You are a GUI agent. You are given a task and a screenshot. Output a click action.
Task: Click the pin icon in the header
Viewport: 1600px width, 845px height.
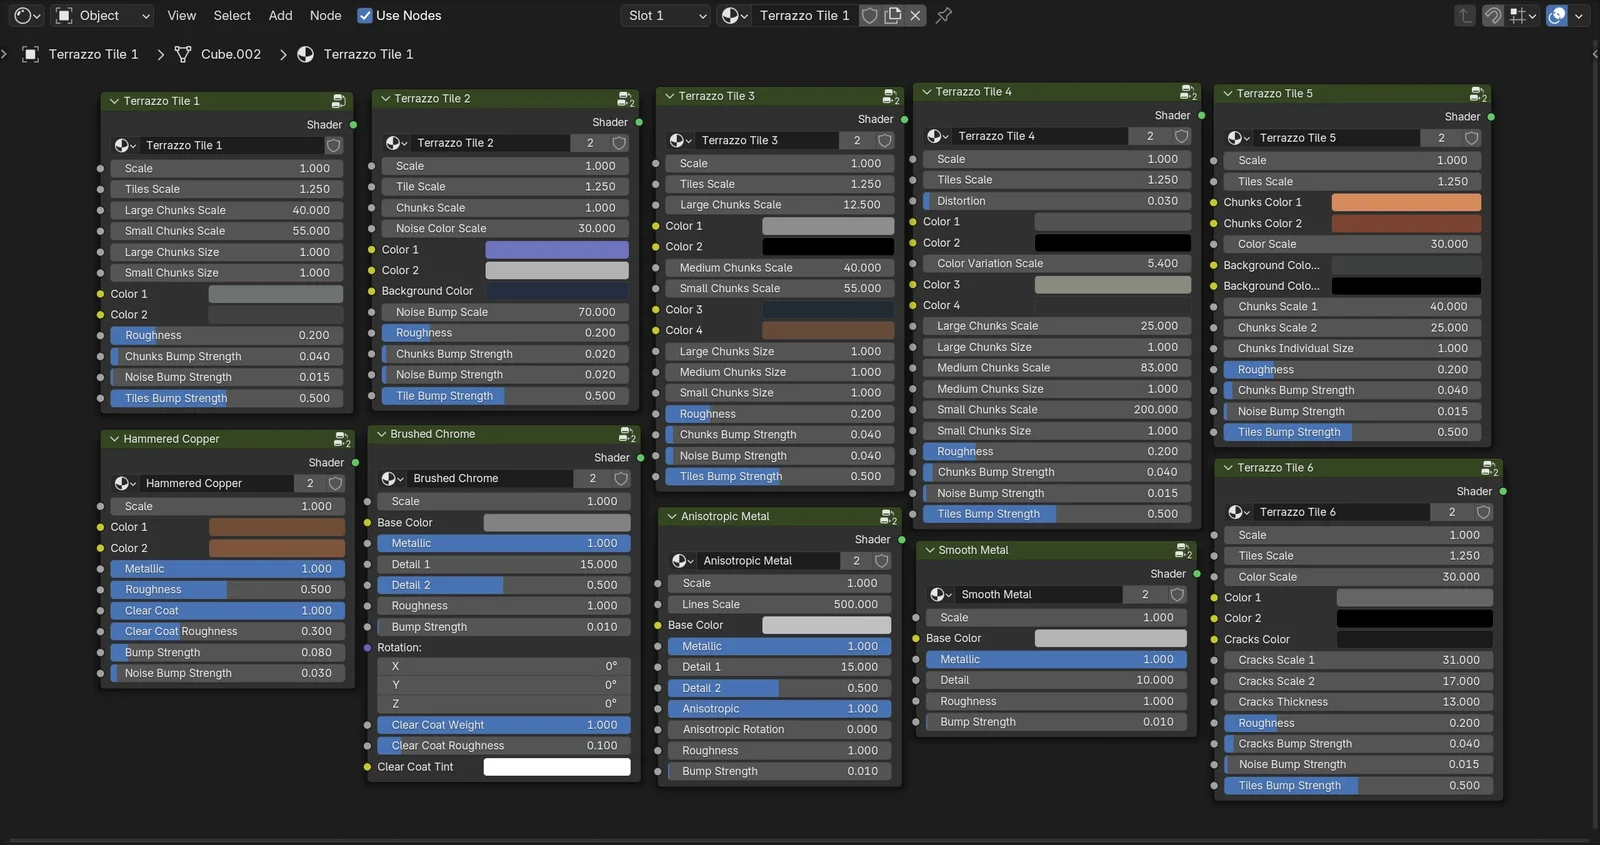[943, 15]
